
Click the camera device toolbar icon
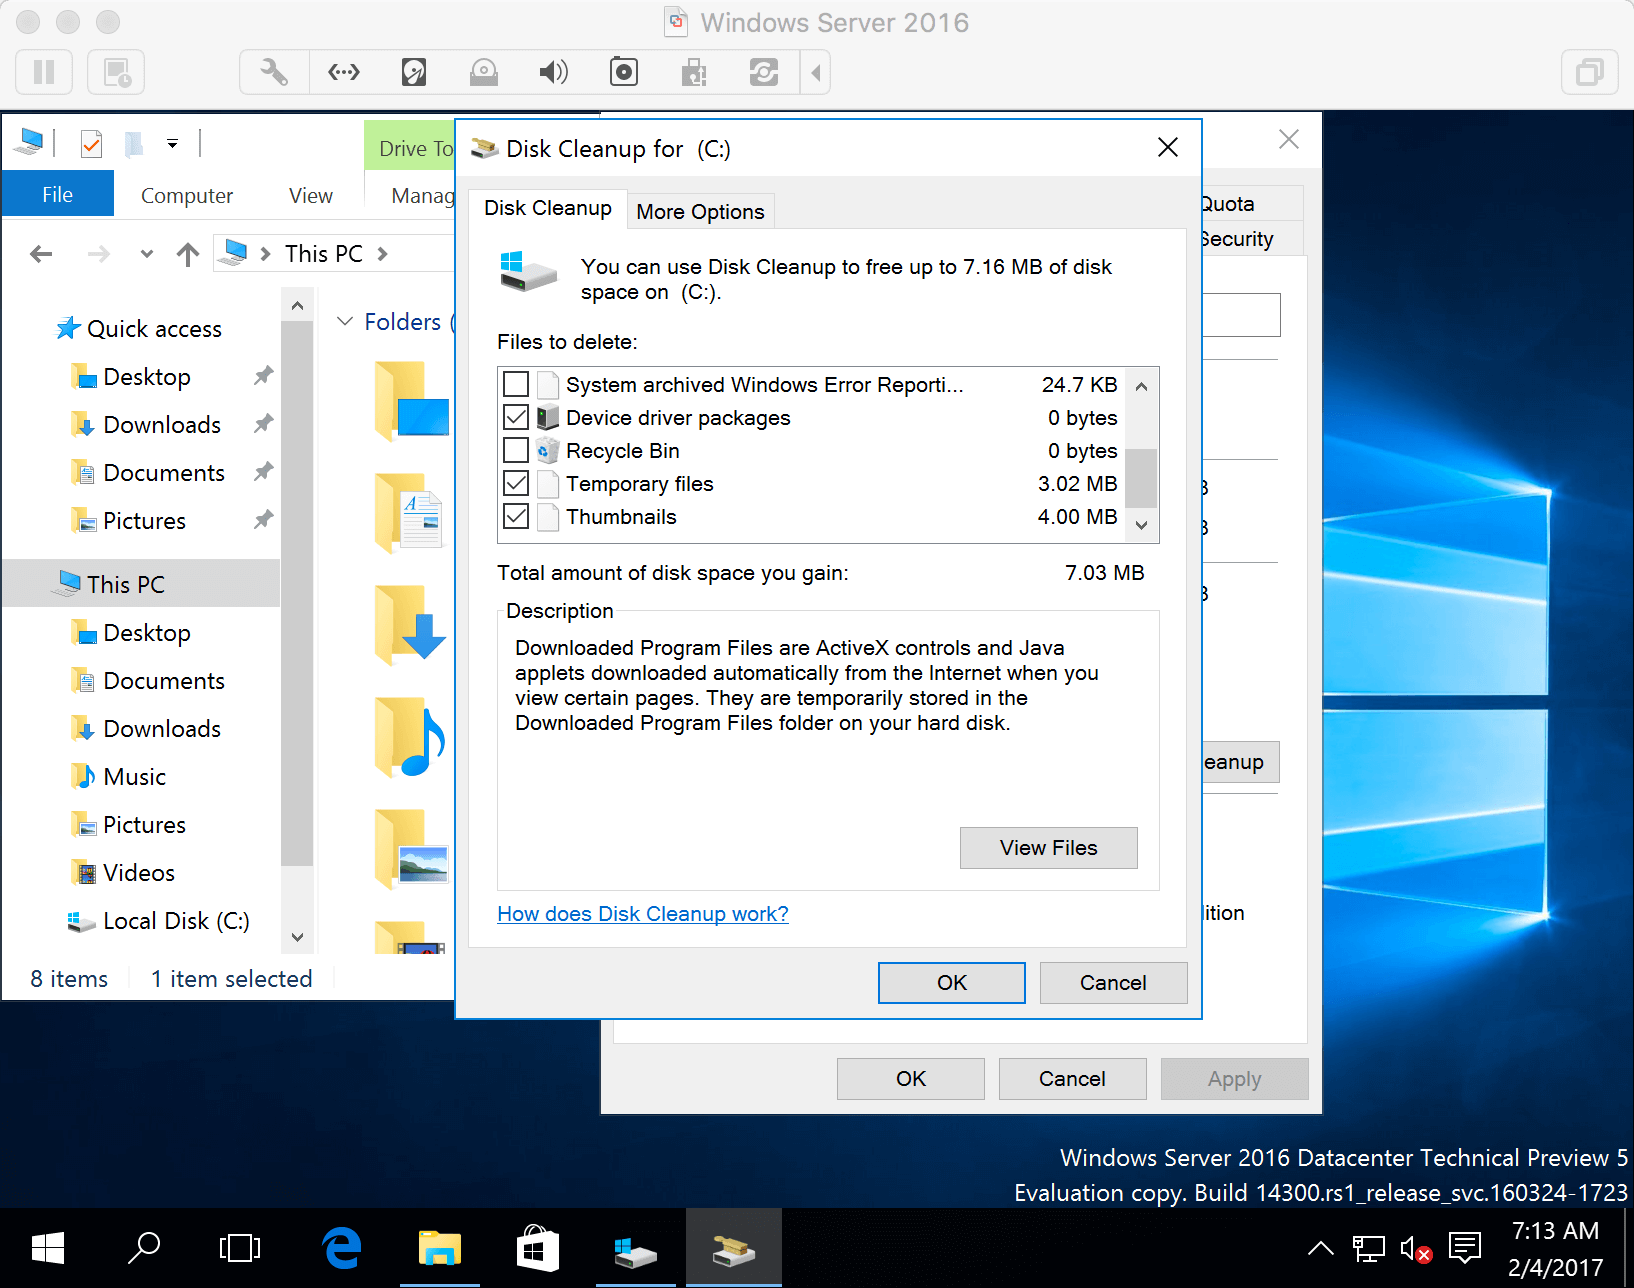(624, 72)
